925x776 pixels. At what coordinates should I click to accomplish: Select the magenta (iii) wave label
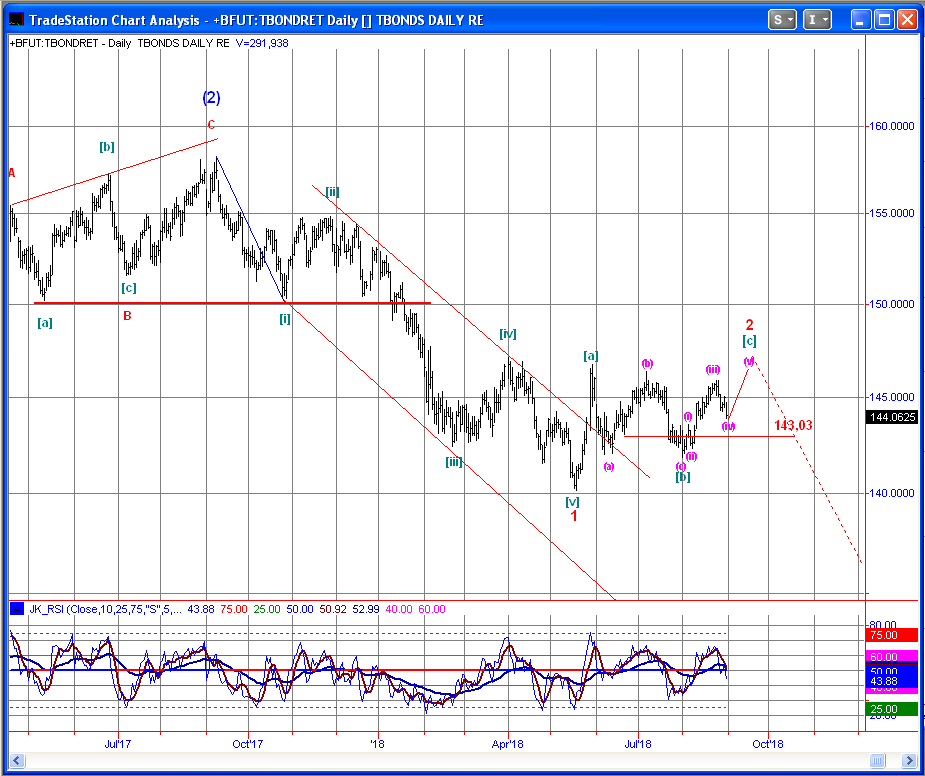713,369
